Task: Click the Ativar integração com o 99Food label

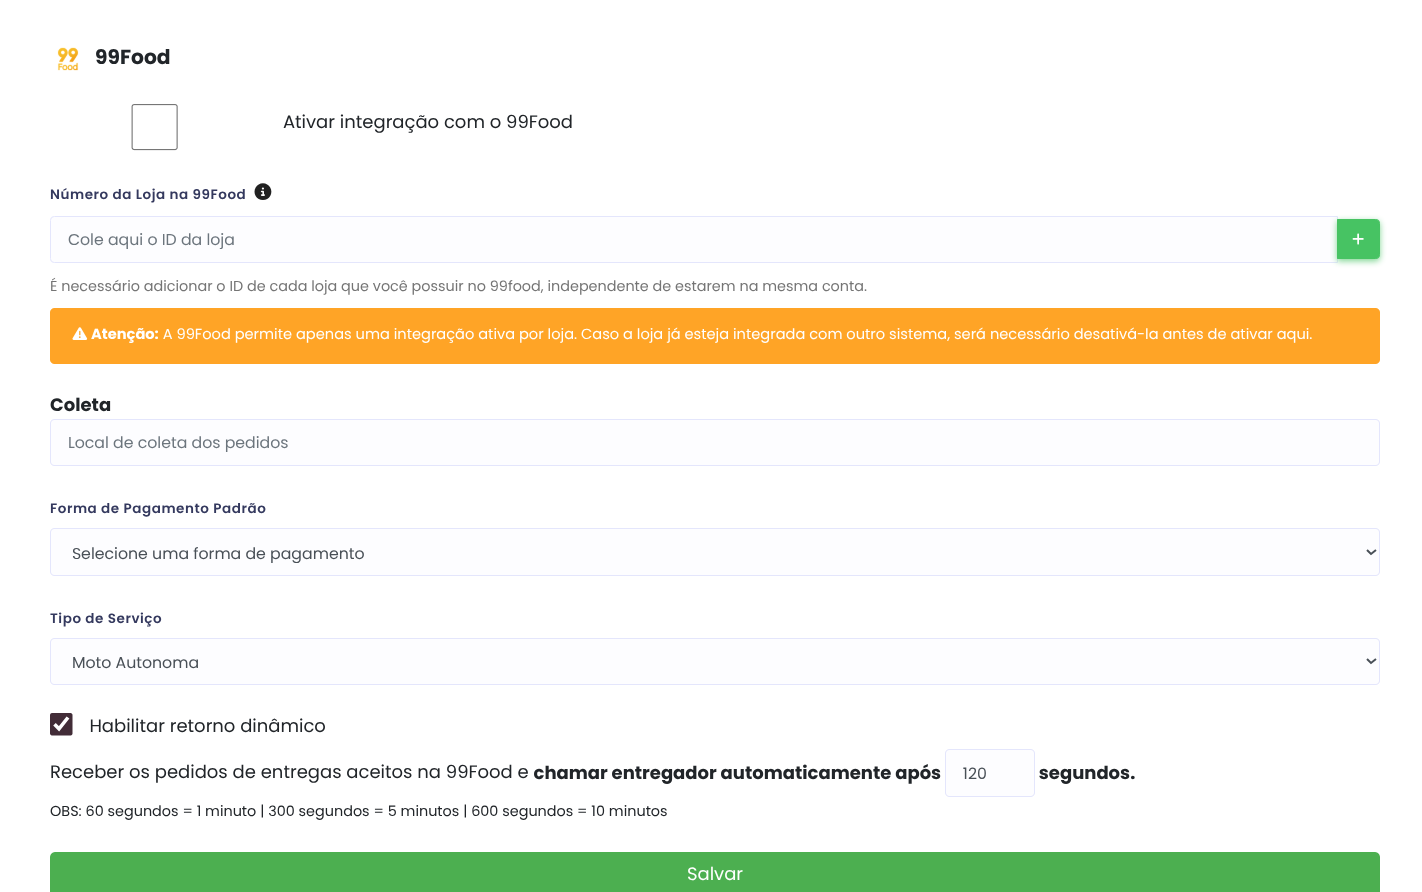Action: pos(427,122)
